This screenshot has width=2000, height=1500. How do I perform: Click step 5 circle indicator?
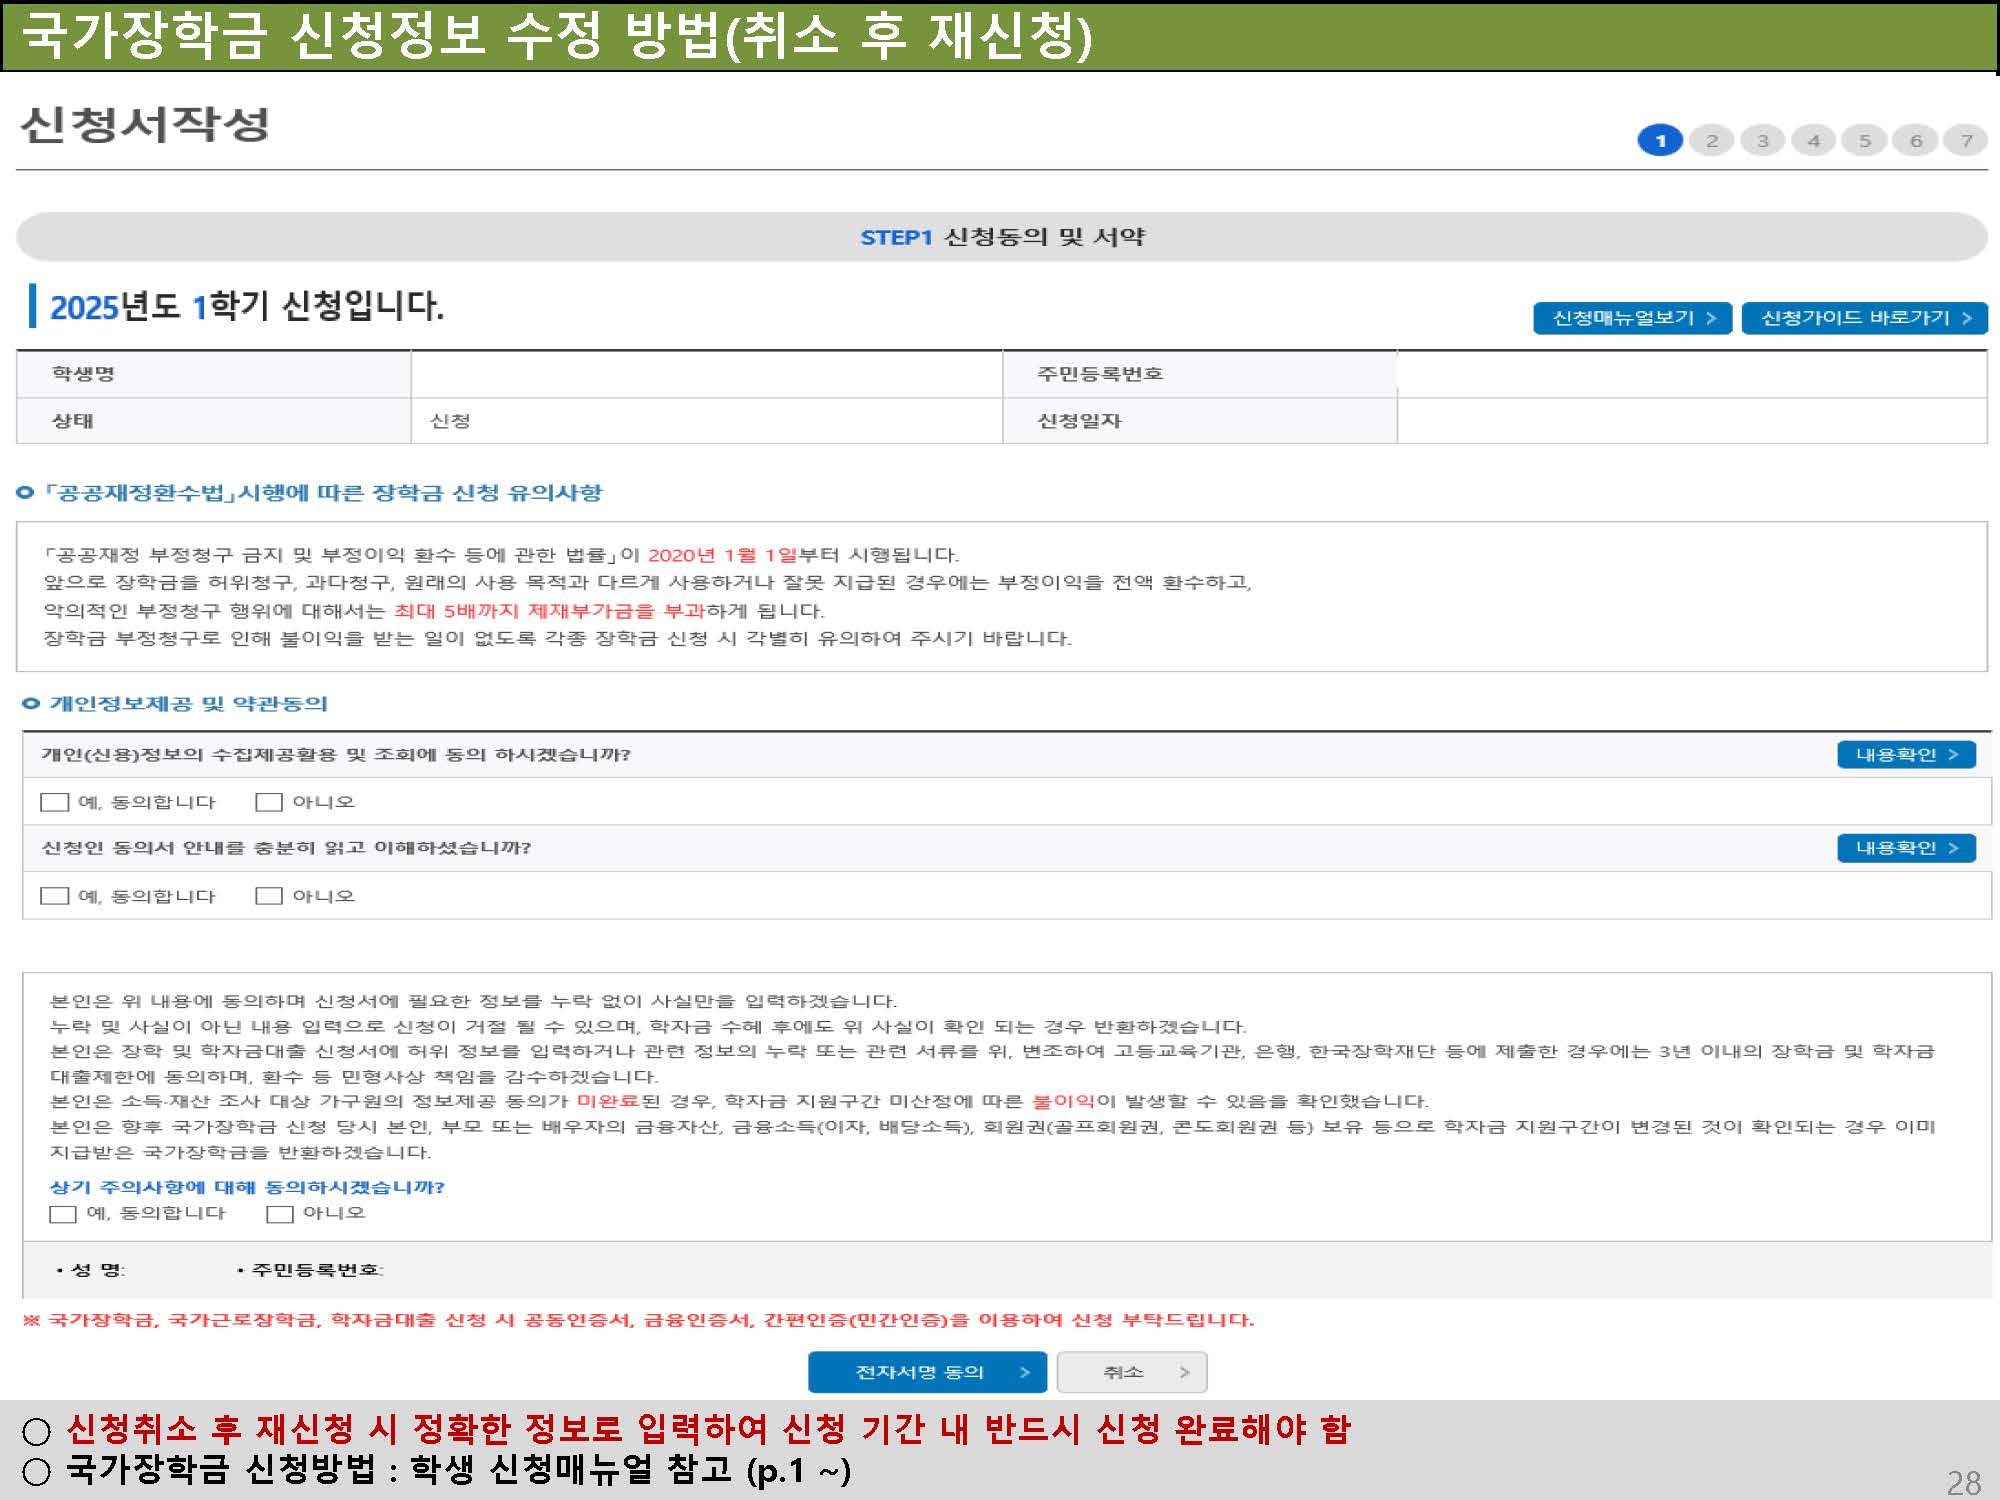pyautogui.click(x=1864, y=140)
